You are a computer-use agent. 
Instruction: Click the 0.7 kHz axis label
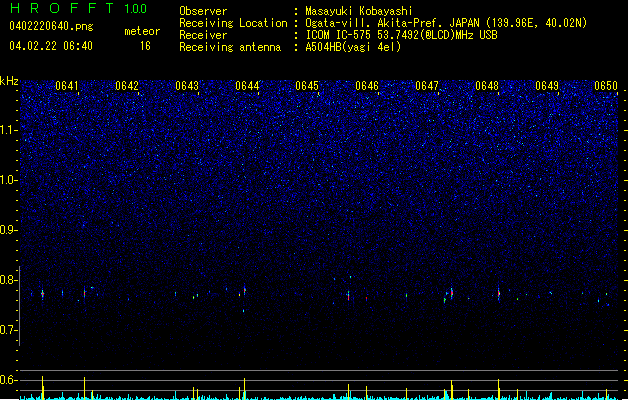[9, 330]
